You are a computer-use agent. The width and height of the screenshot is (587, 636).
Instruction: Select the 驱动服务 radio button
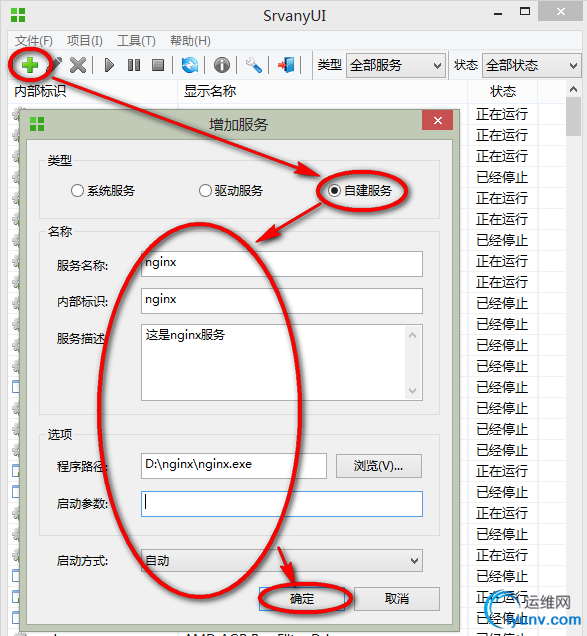pyautogui.click(x=205, y=191)
